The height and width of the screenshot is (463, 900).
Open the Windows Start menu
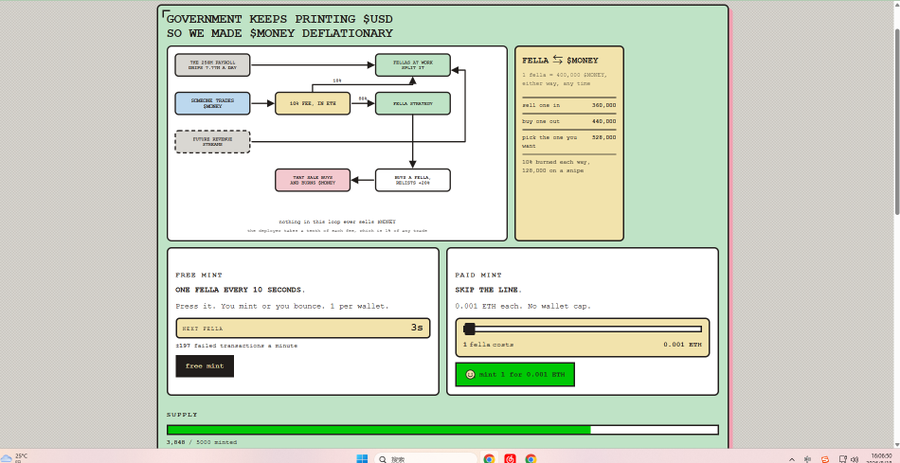(362, 458)
